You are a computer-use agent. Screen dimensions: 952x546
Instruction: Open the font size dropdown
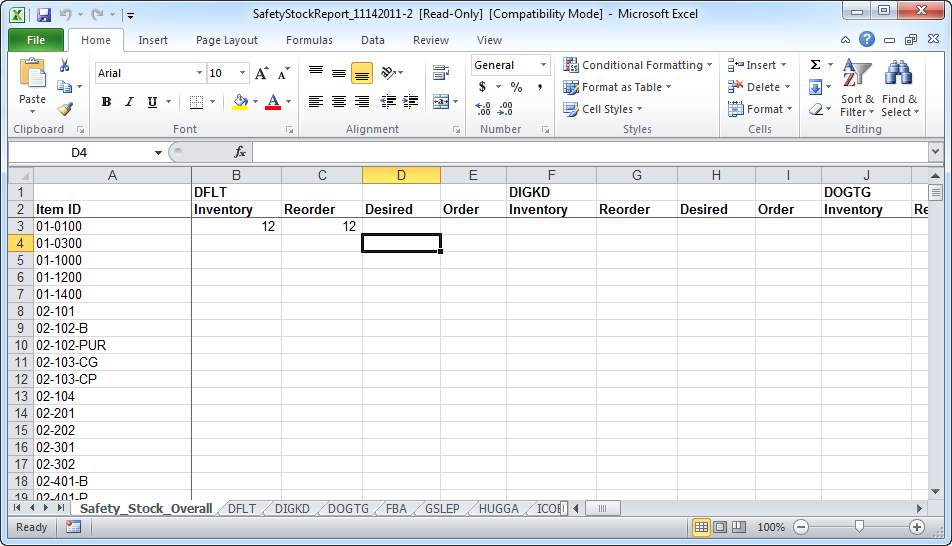click(x=242, y=73)
